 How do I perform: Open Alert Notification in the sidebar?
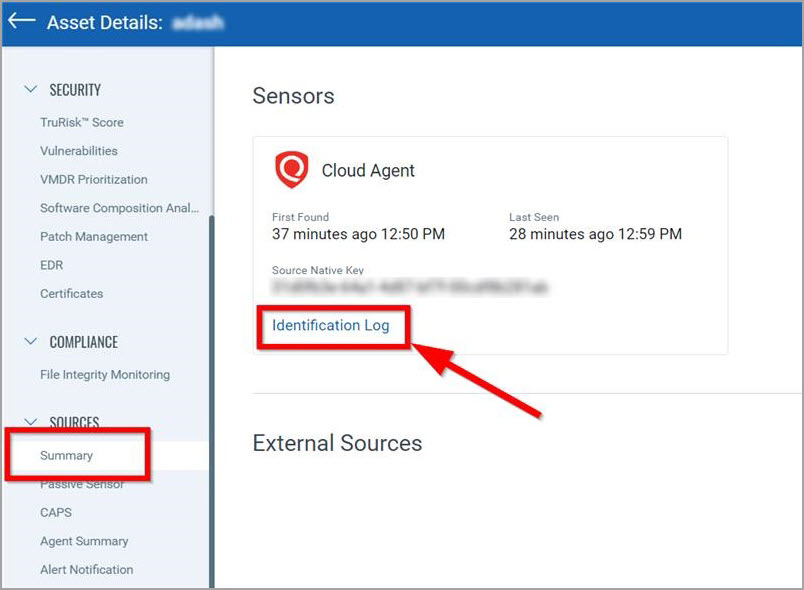[87, 569]
